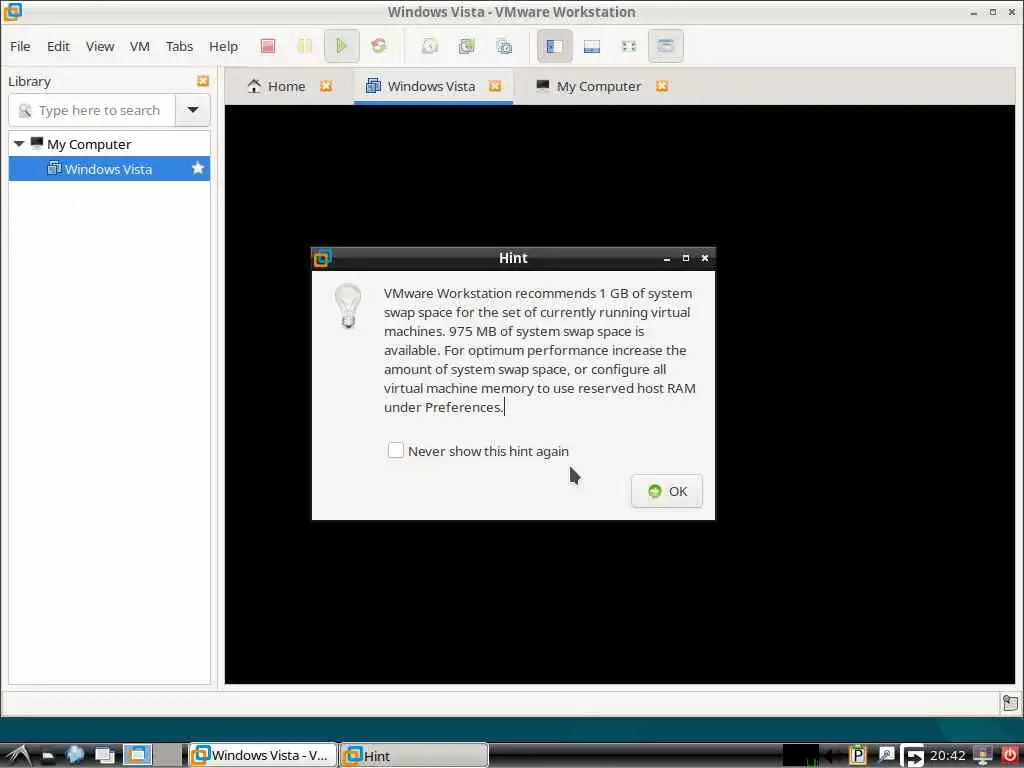The image size is (1024, 768).
Task: Click the VMware logo in main title bar
Action: point(12,12)
